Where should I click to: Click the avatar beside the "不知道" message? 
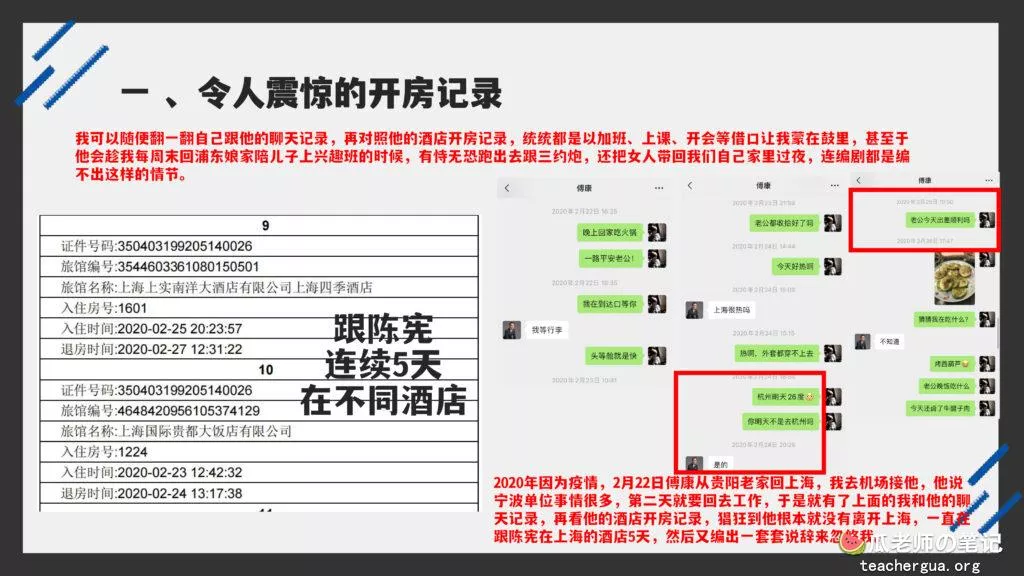coord(862,341)
